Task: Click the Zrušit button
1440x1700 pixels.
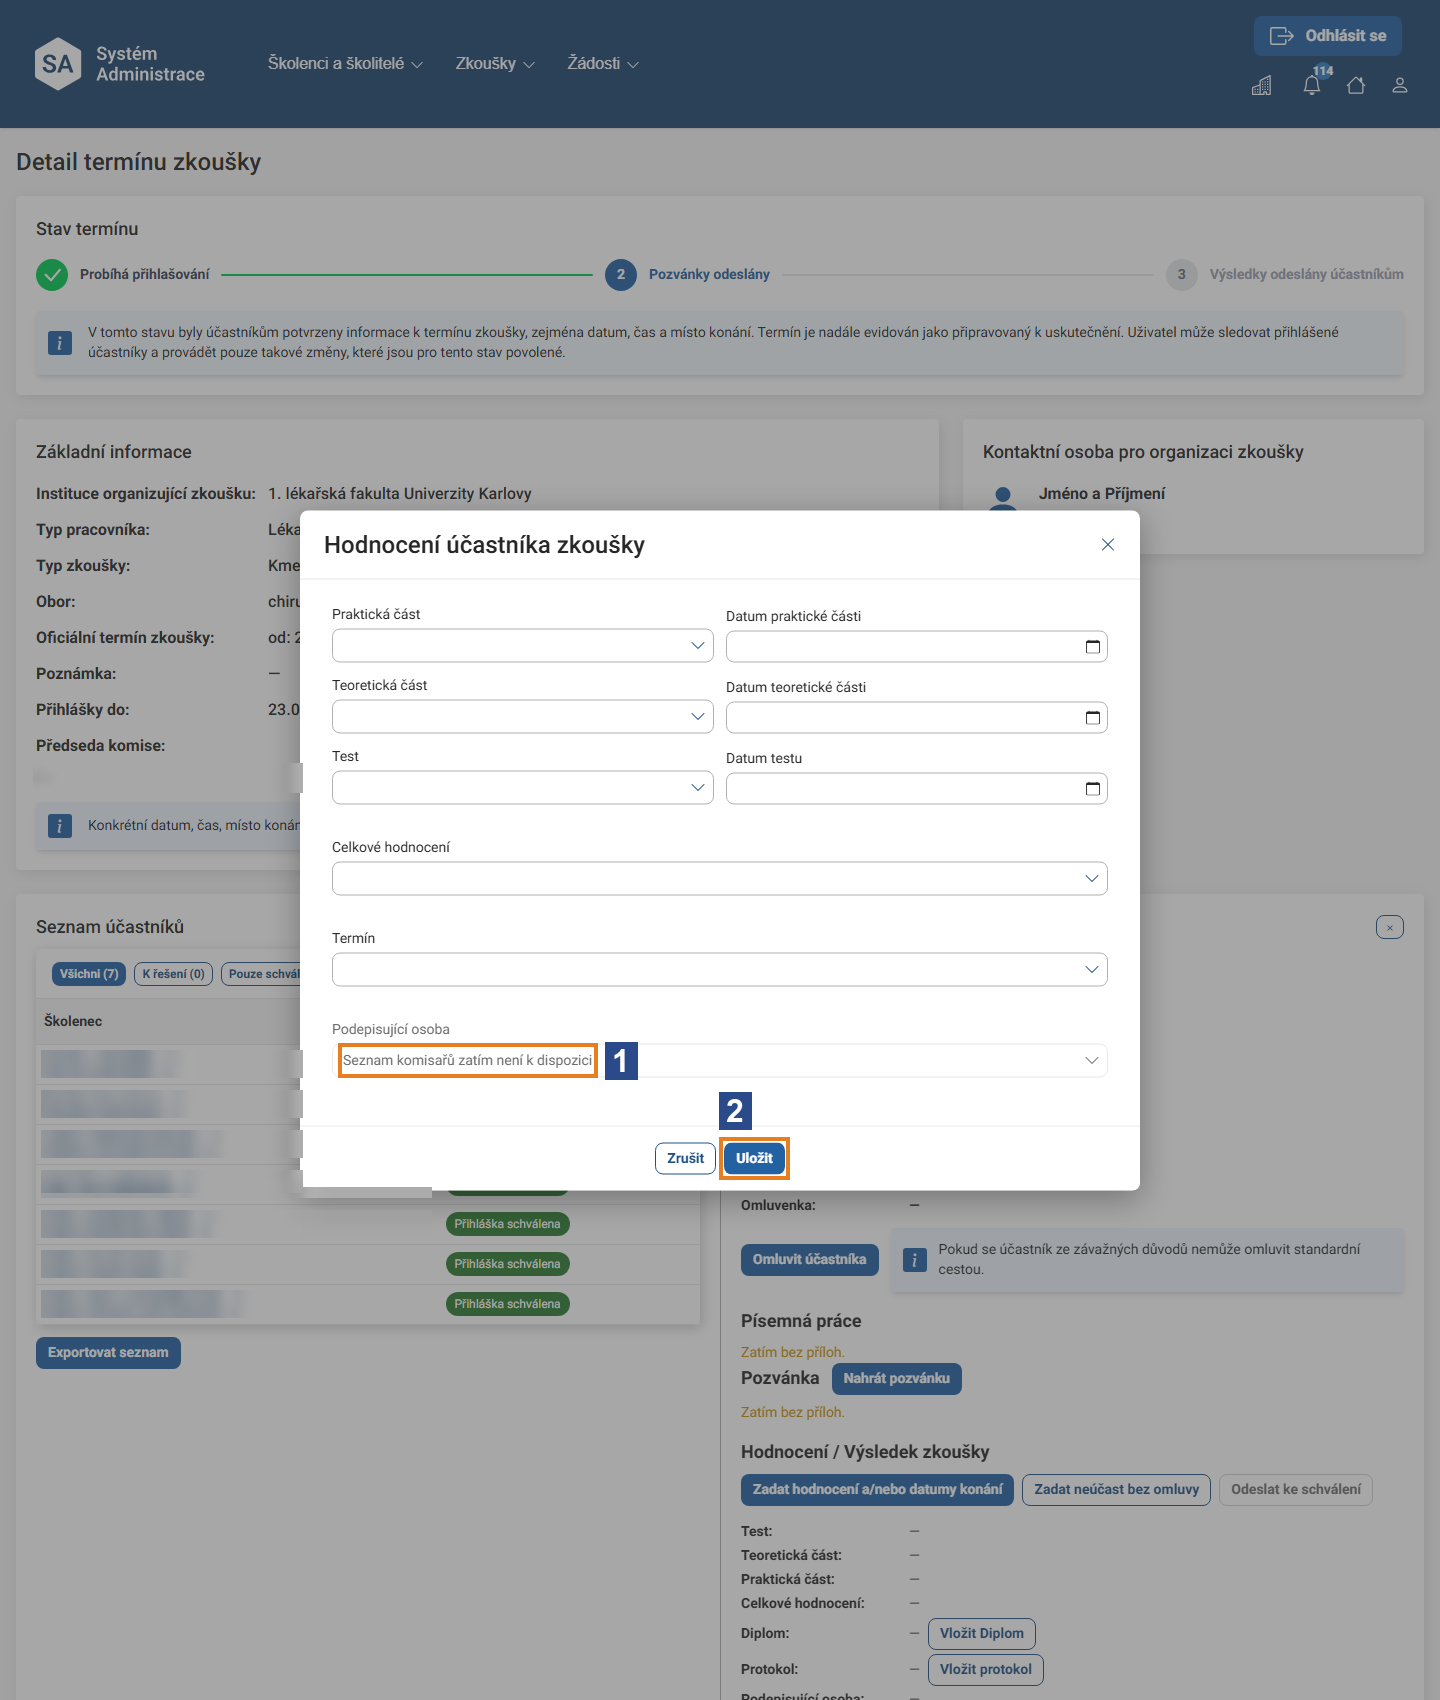Action: pos(685,1158)
